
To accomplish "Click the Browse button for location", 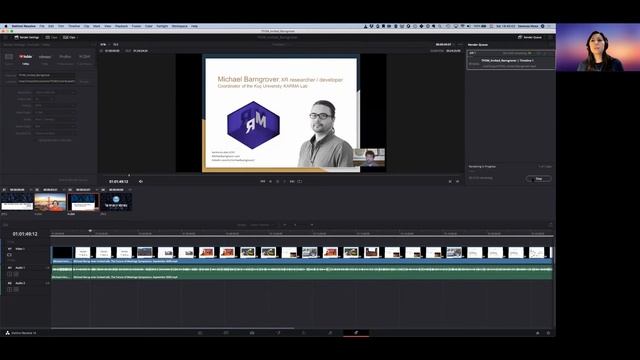I will click(x=84, y=82).
